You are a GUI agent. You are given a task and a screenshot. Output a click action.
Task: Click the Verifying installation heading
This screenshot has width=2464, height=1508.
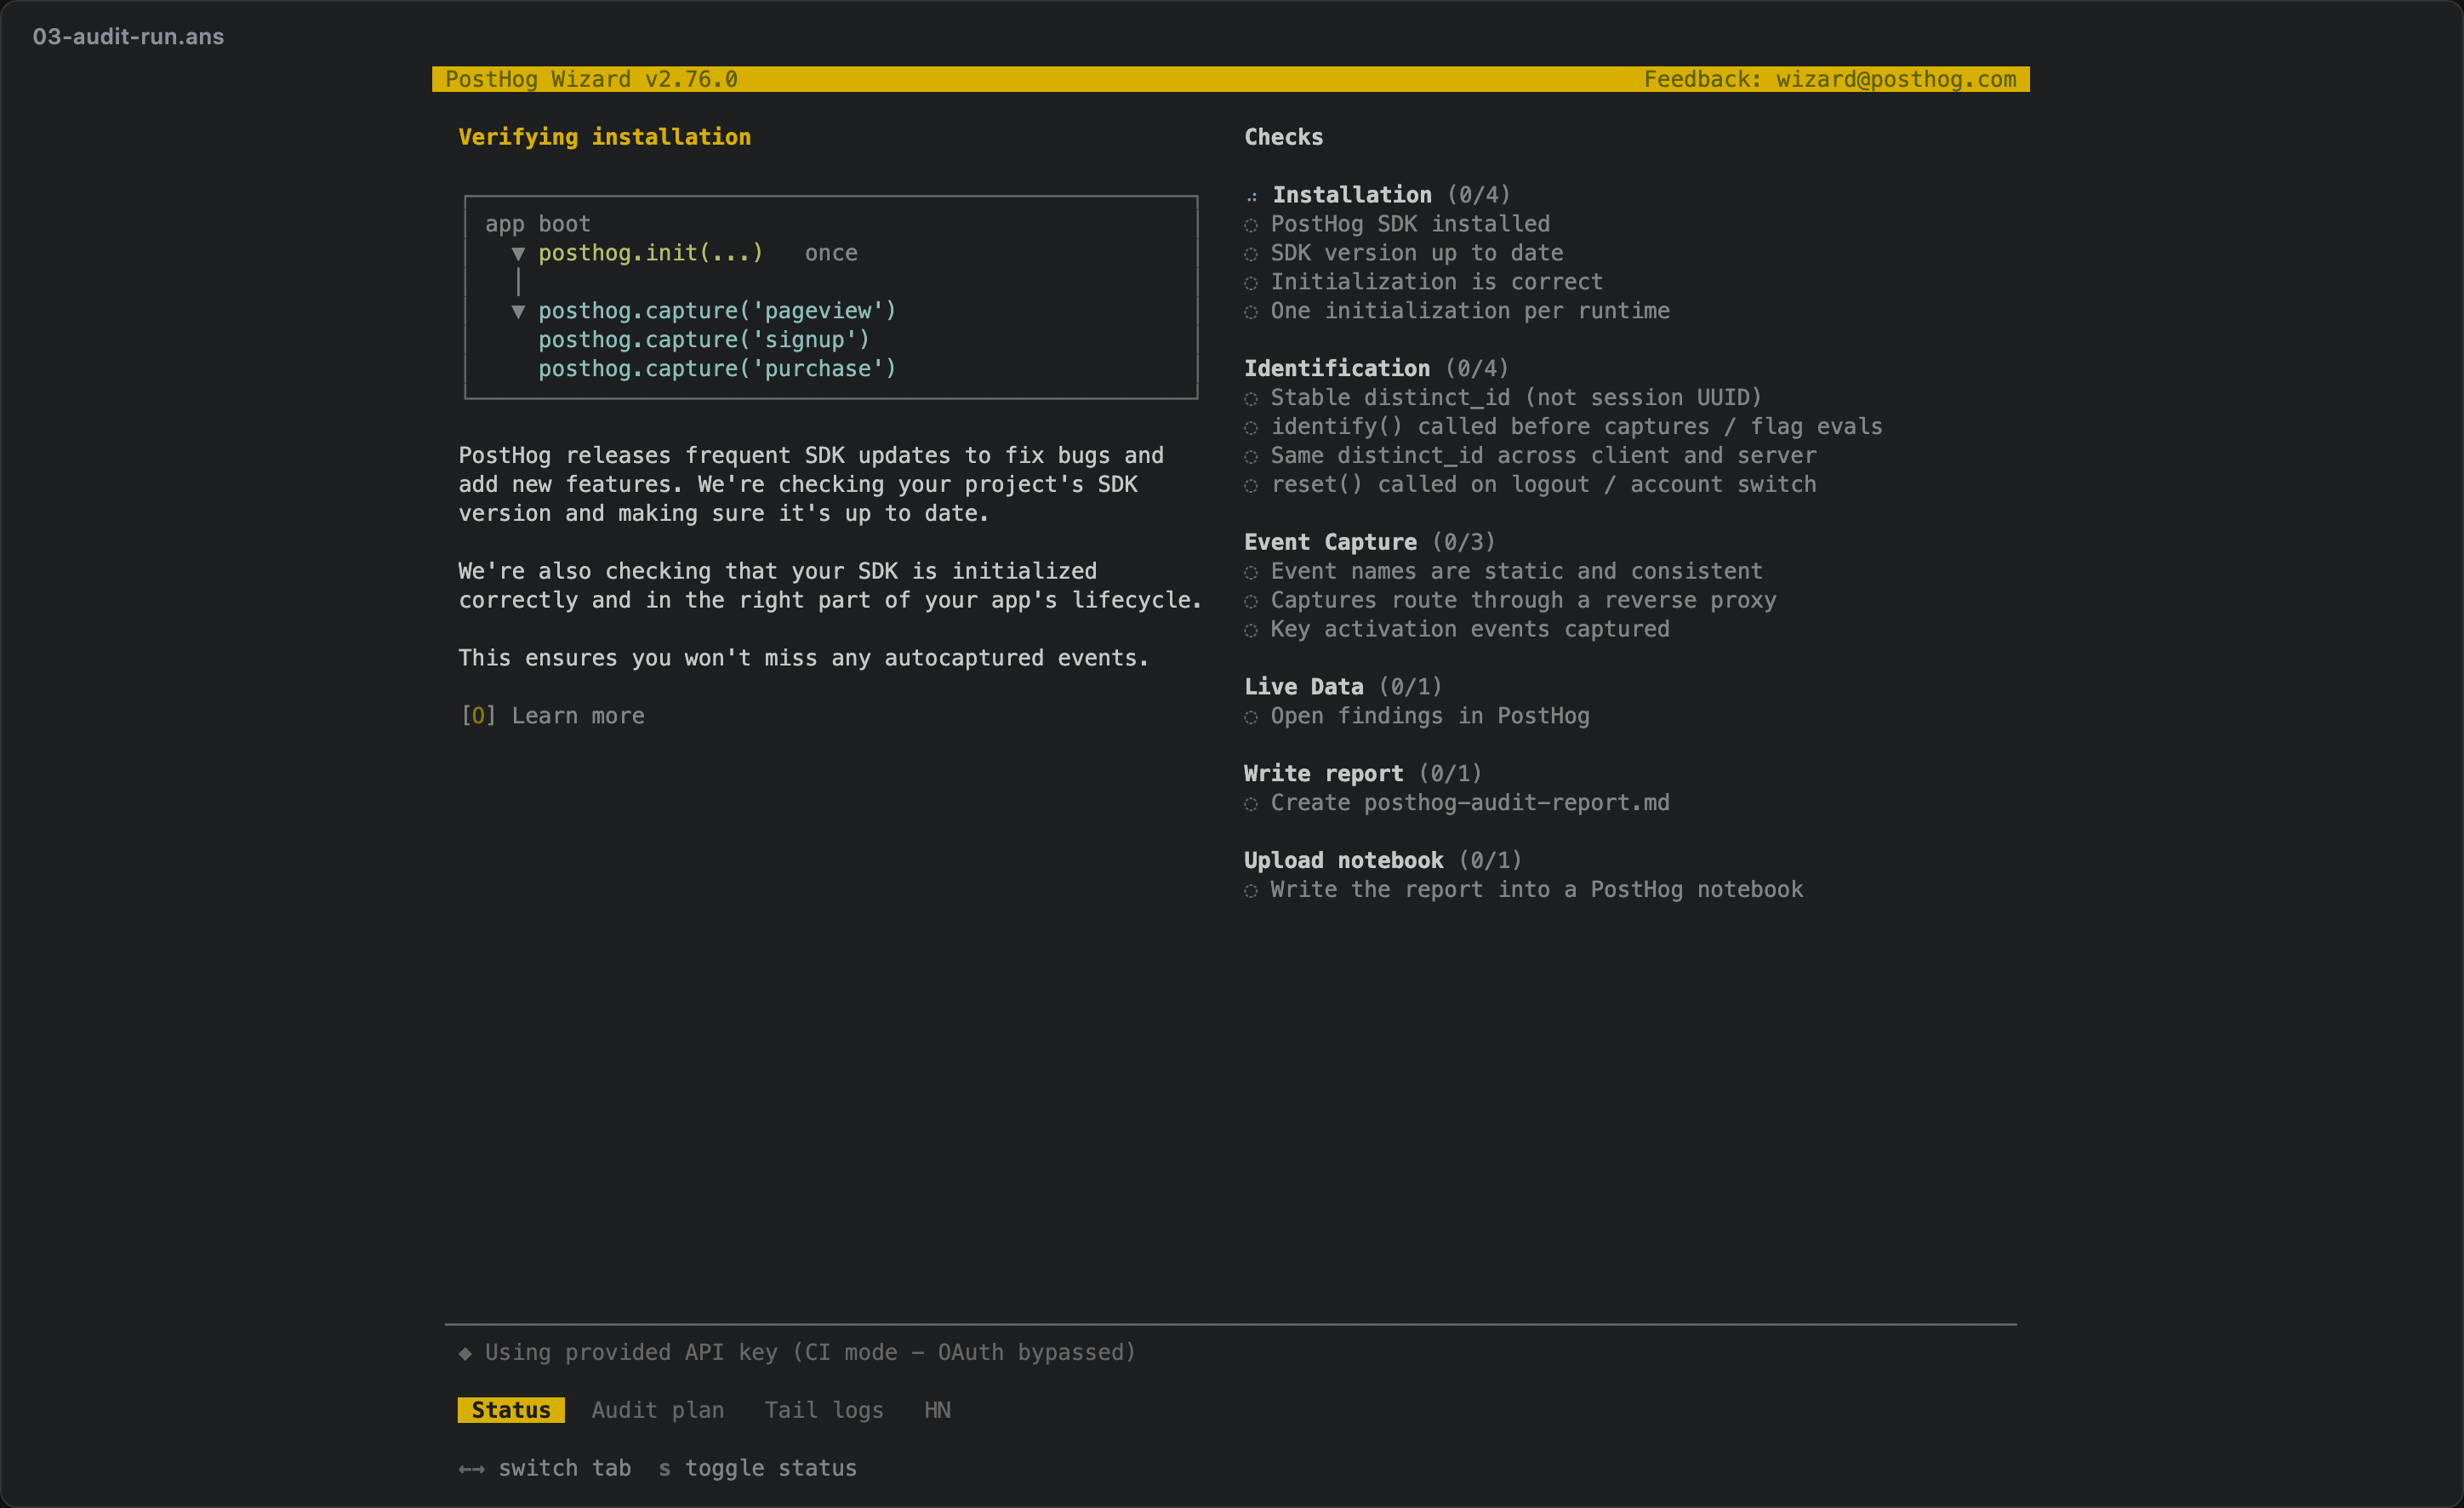click(x=604, y=137)
